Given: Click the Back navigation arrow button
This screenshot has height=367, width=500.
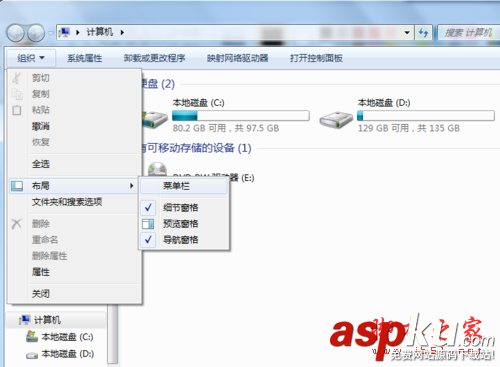Looking at the screenshot, I should 15,33.
